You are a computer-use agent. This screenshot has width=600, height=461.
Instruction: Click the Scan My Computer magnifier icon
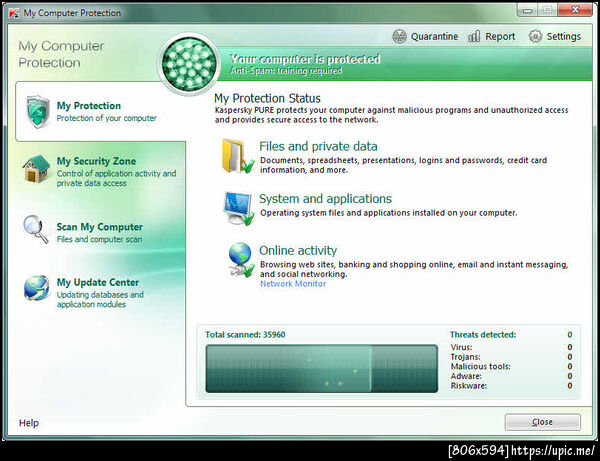click(36, 229)
